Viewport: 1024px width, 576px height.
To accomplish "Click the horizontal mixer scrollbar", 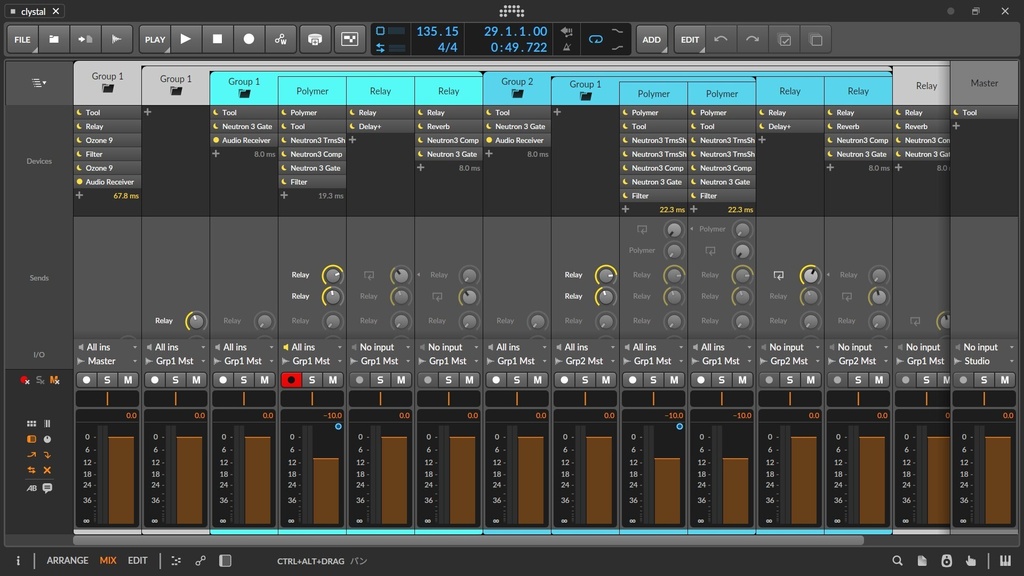I will click(468, 541).
